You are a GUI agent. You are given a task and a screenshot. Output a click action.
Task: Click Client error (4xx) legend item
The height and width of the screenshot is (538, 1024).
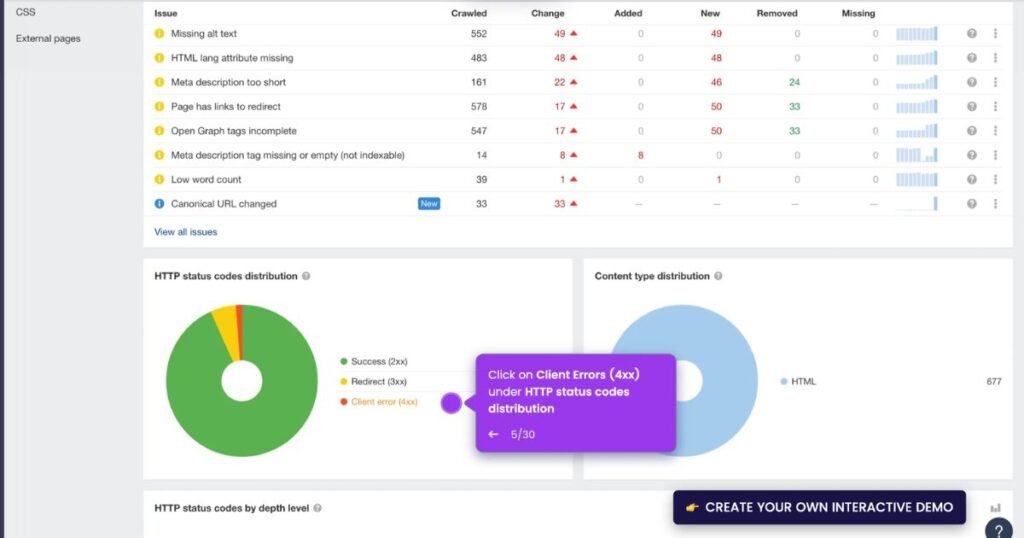pos(384,402)
